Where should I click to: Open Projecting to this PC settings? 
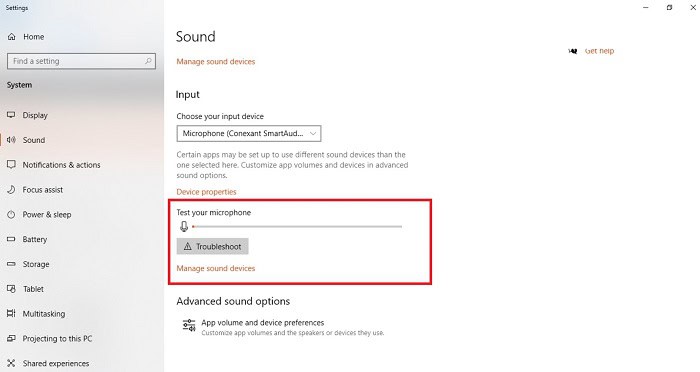click(x=57, y=339)
